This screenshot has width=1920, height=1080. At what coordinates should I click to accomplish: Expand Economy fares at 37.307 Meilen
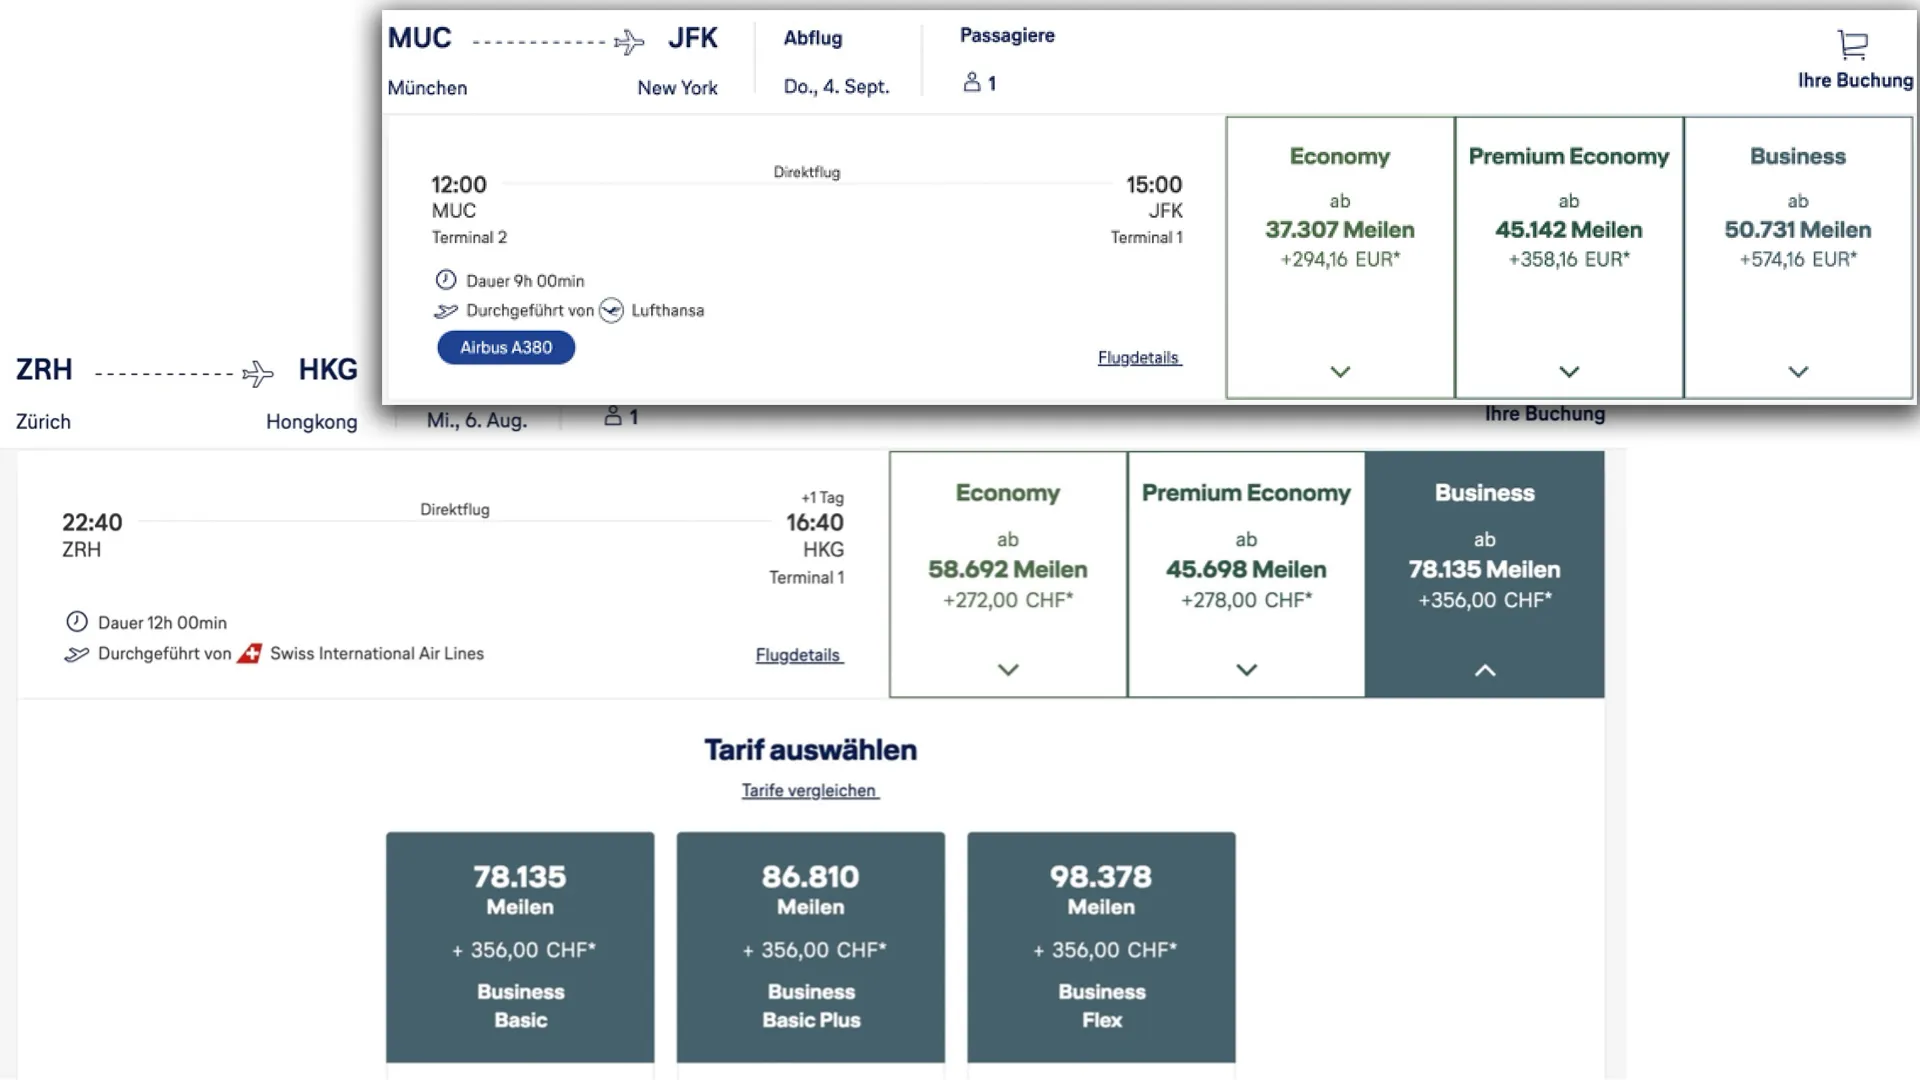point(1340,372)
